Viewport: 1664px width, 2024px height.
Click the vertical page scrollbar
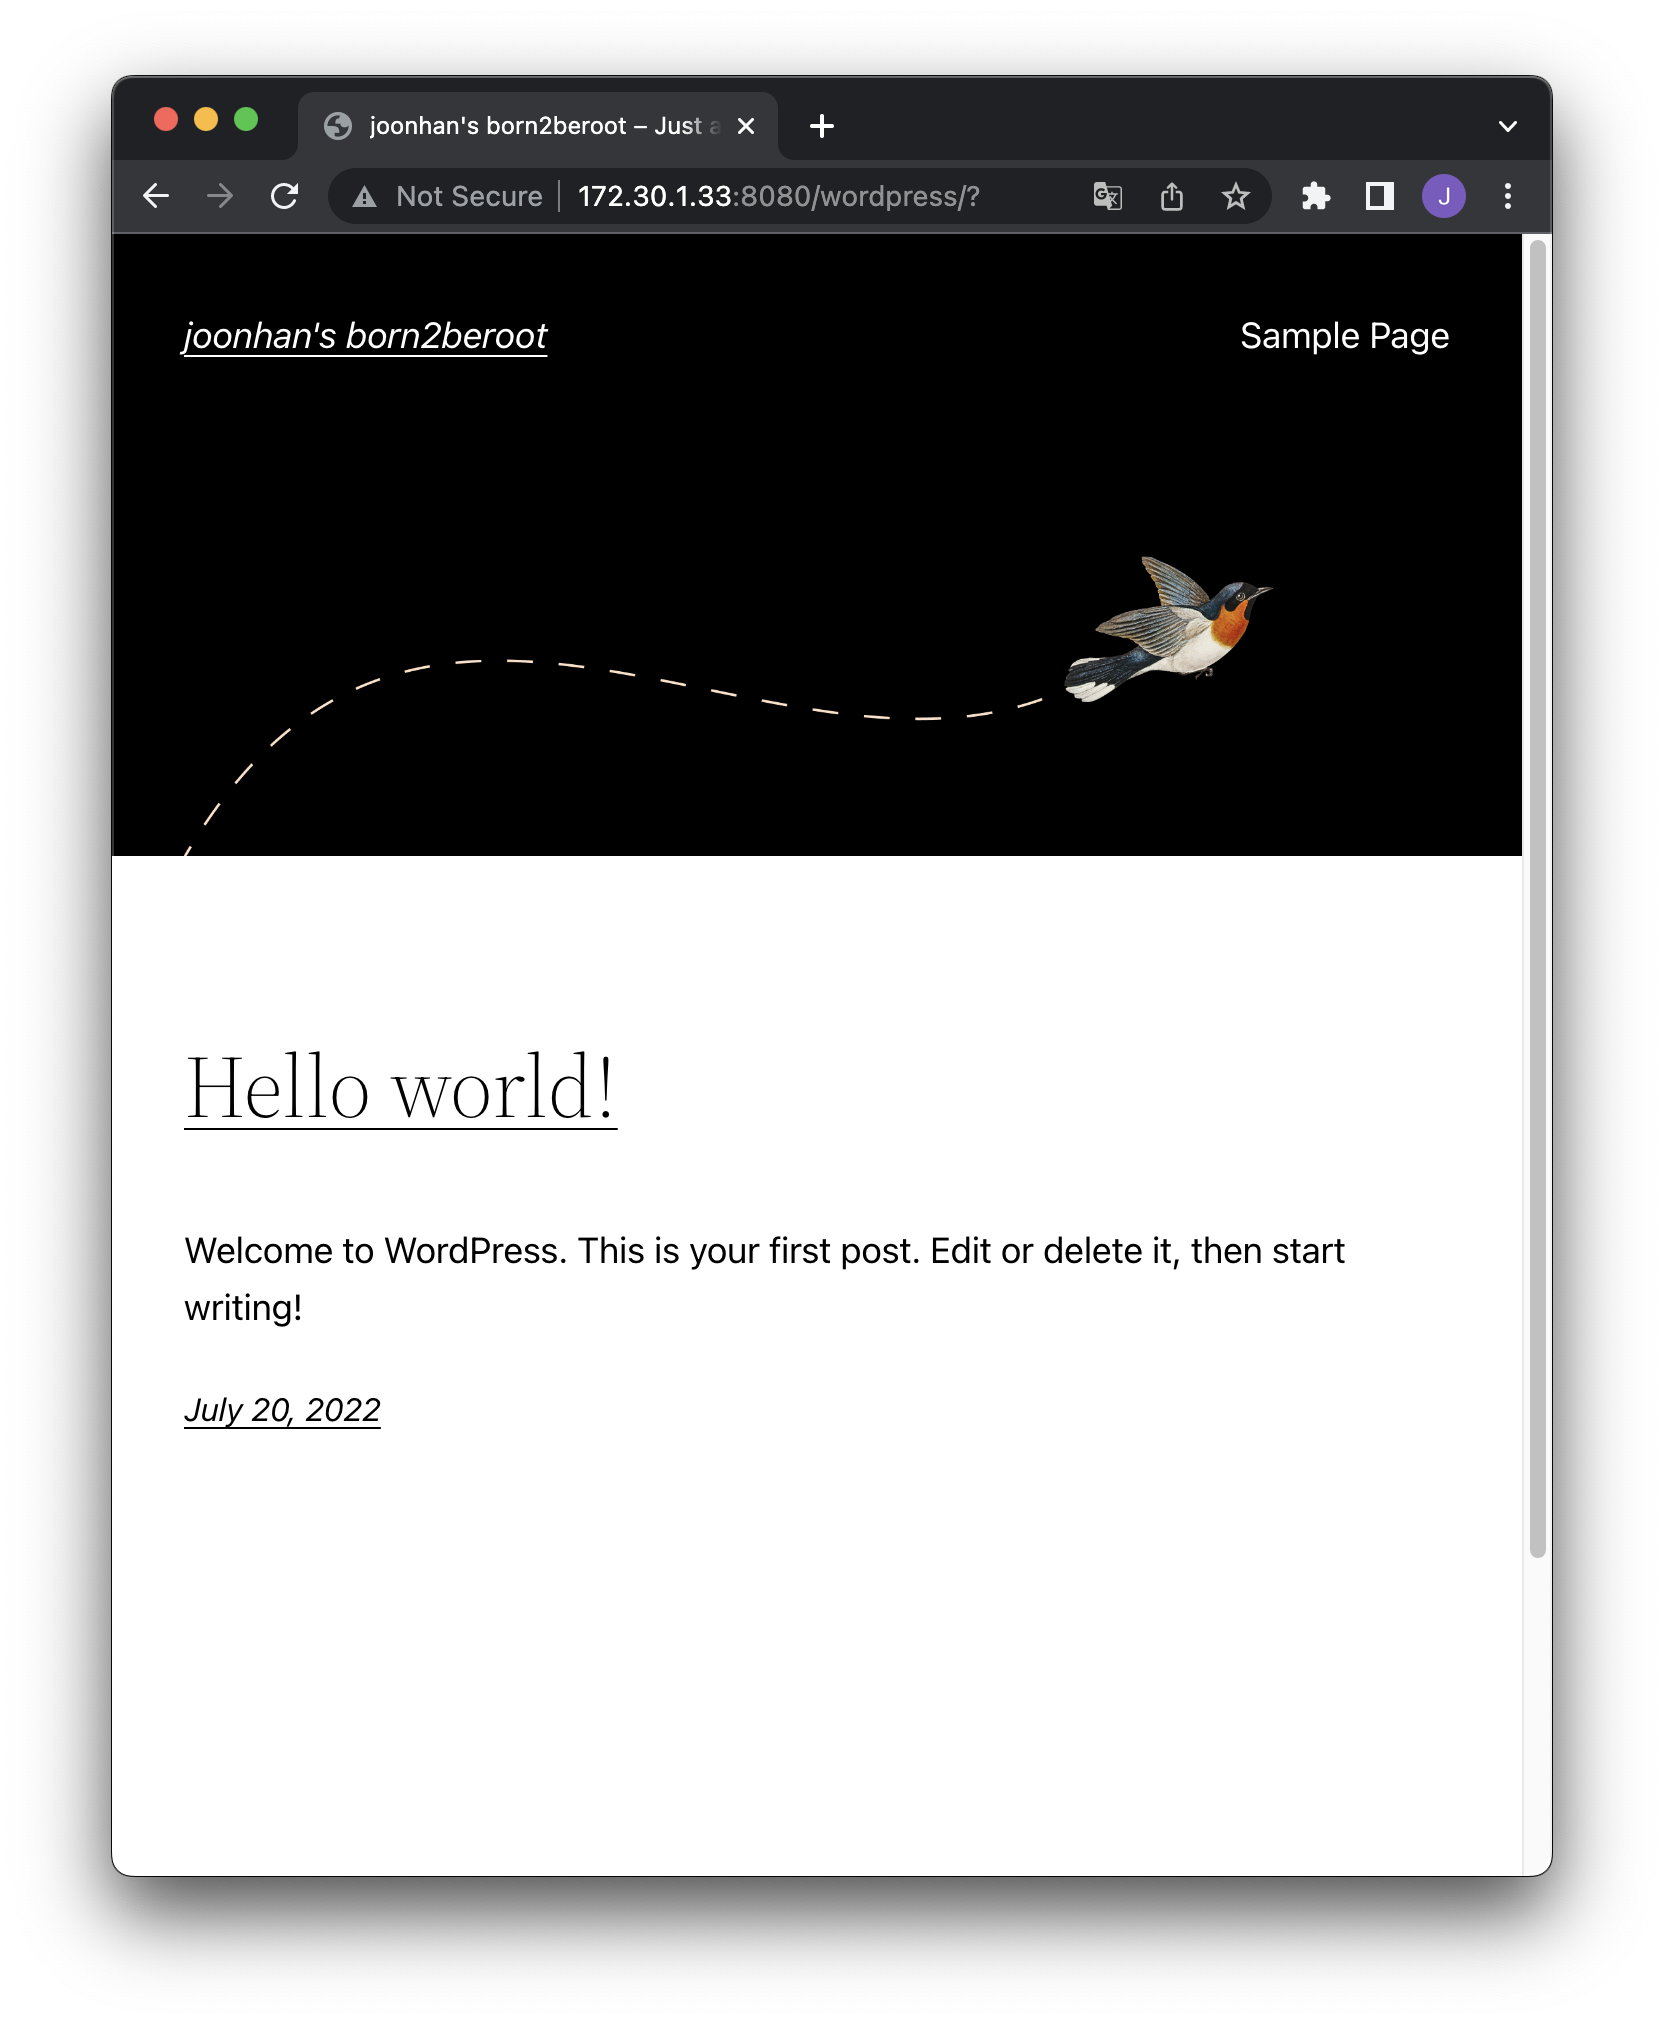(1537, 900)
